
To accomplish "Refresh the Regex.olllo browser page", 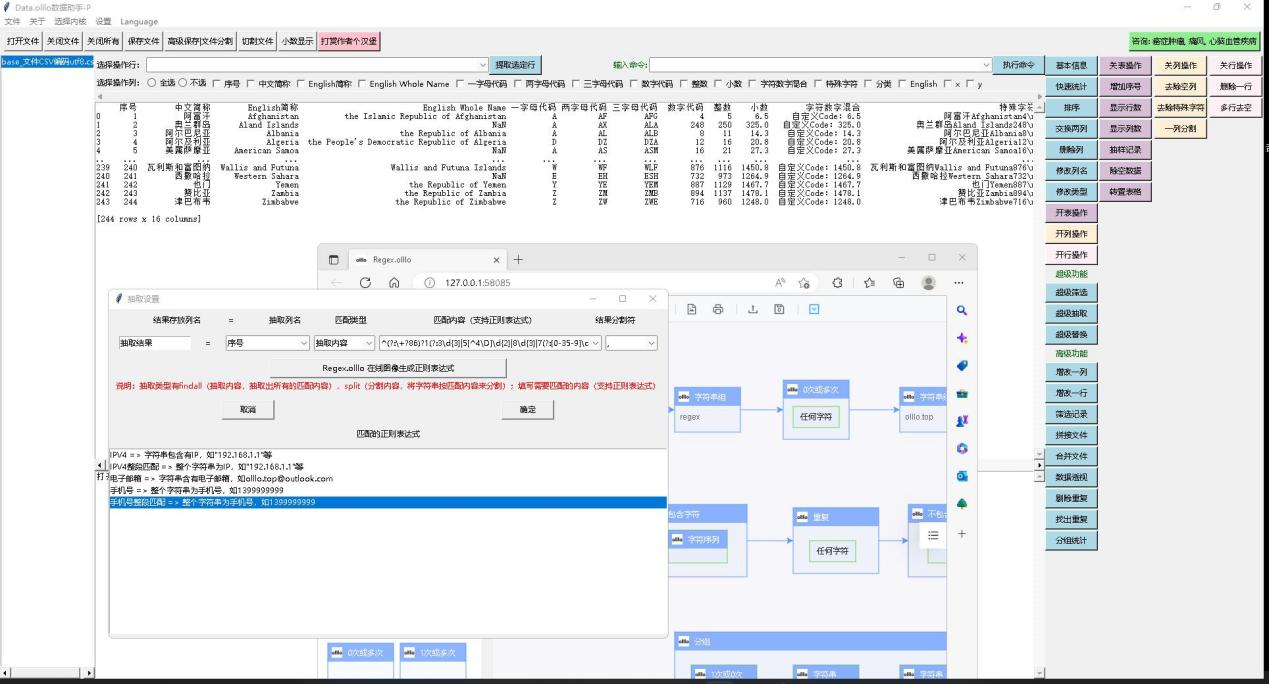I will (366, 283).
